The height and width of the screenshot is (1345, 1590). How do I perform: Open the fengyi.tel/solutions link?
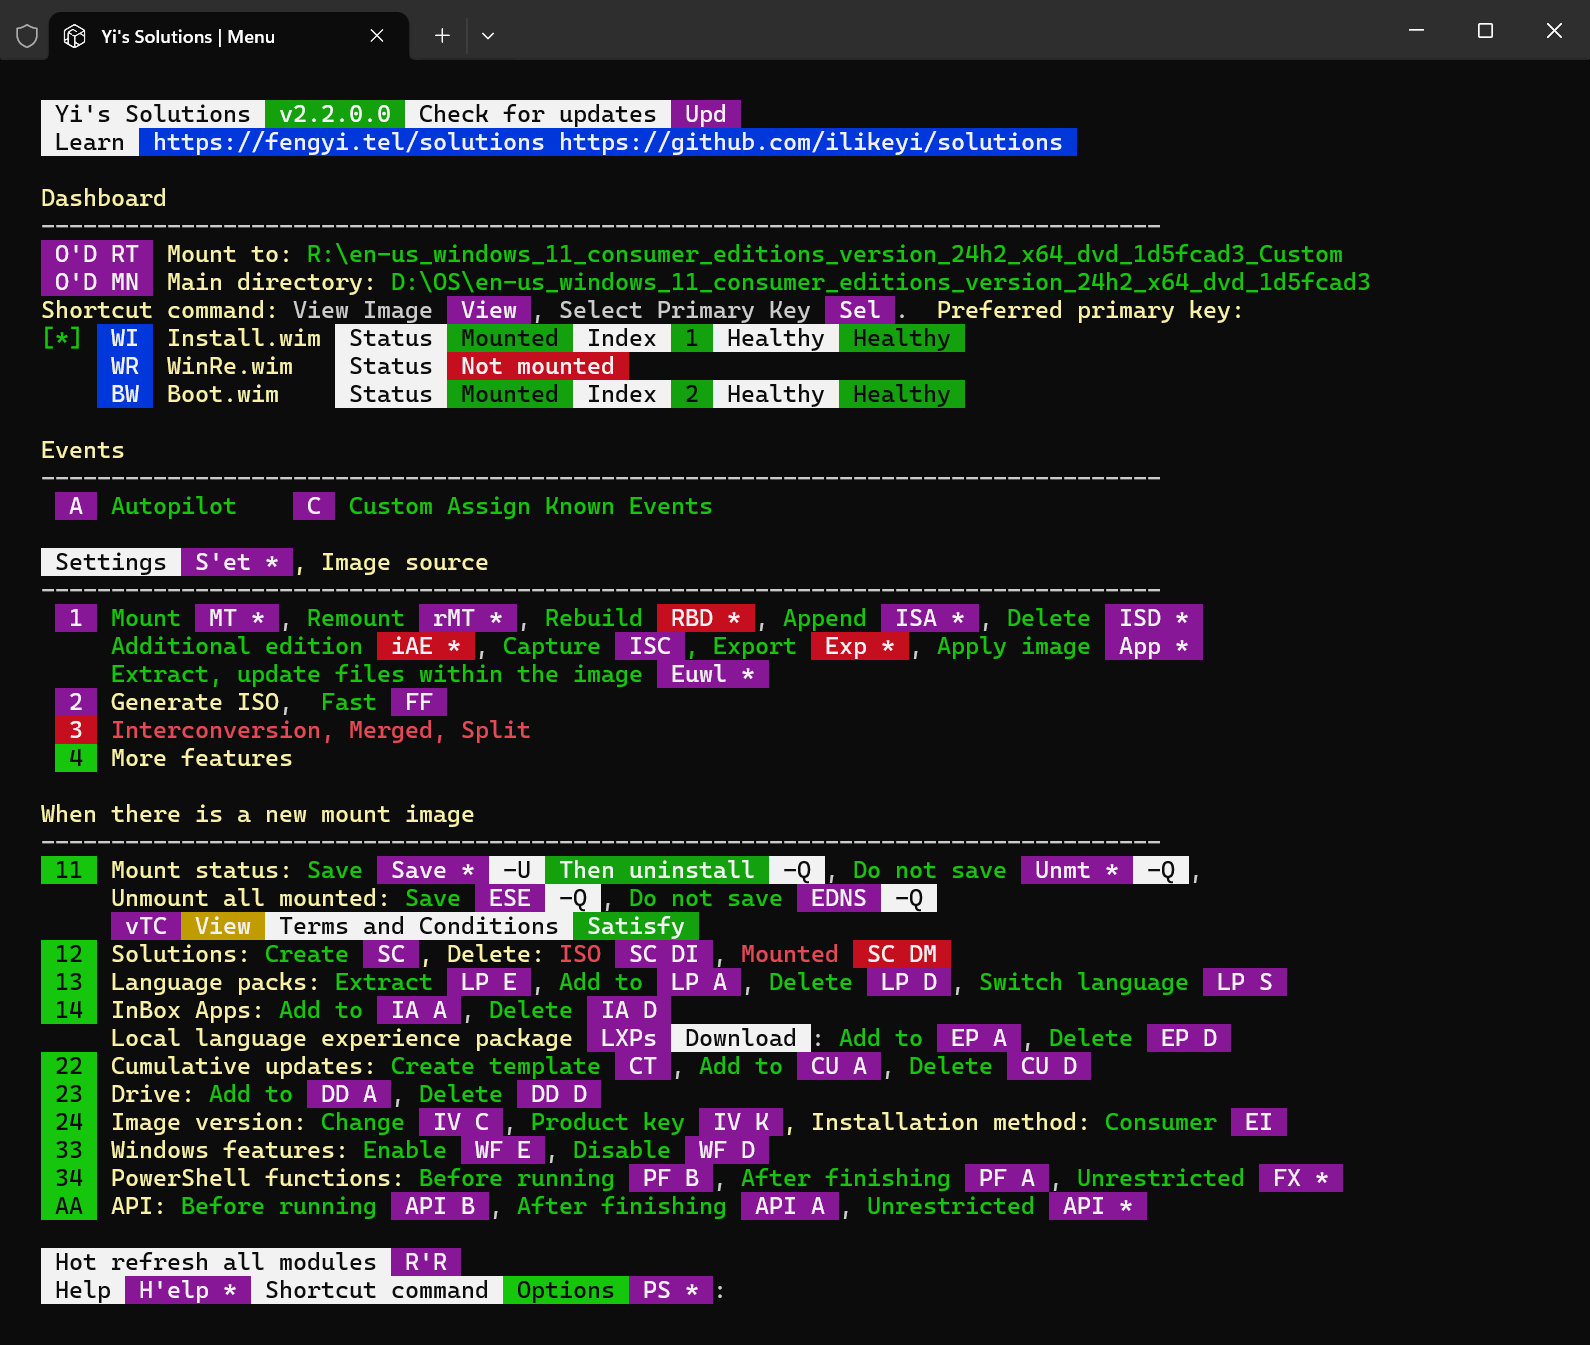[348, 142]
